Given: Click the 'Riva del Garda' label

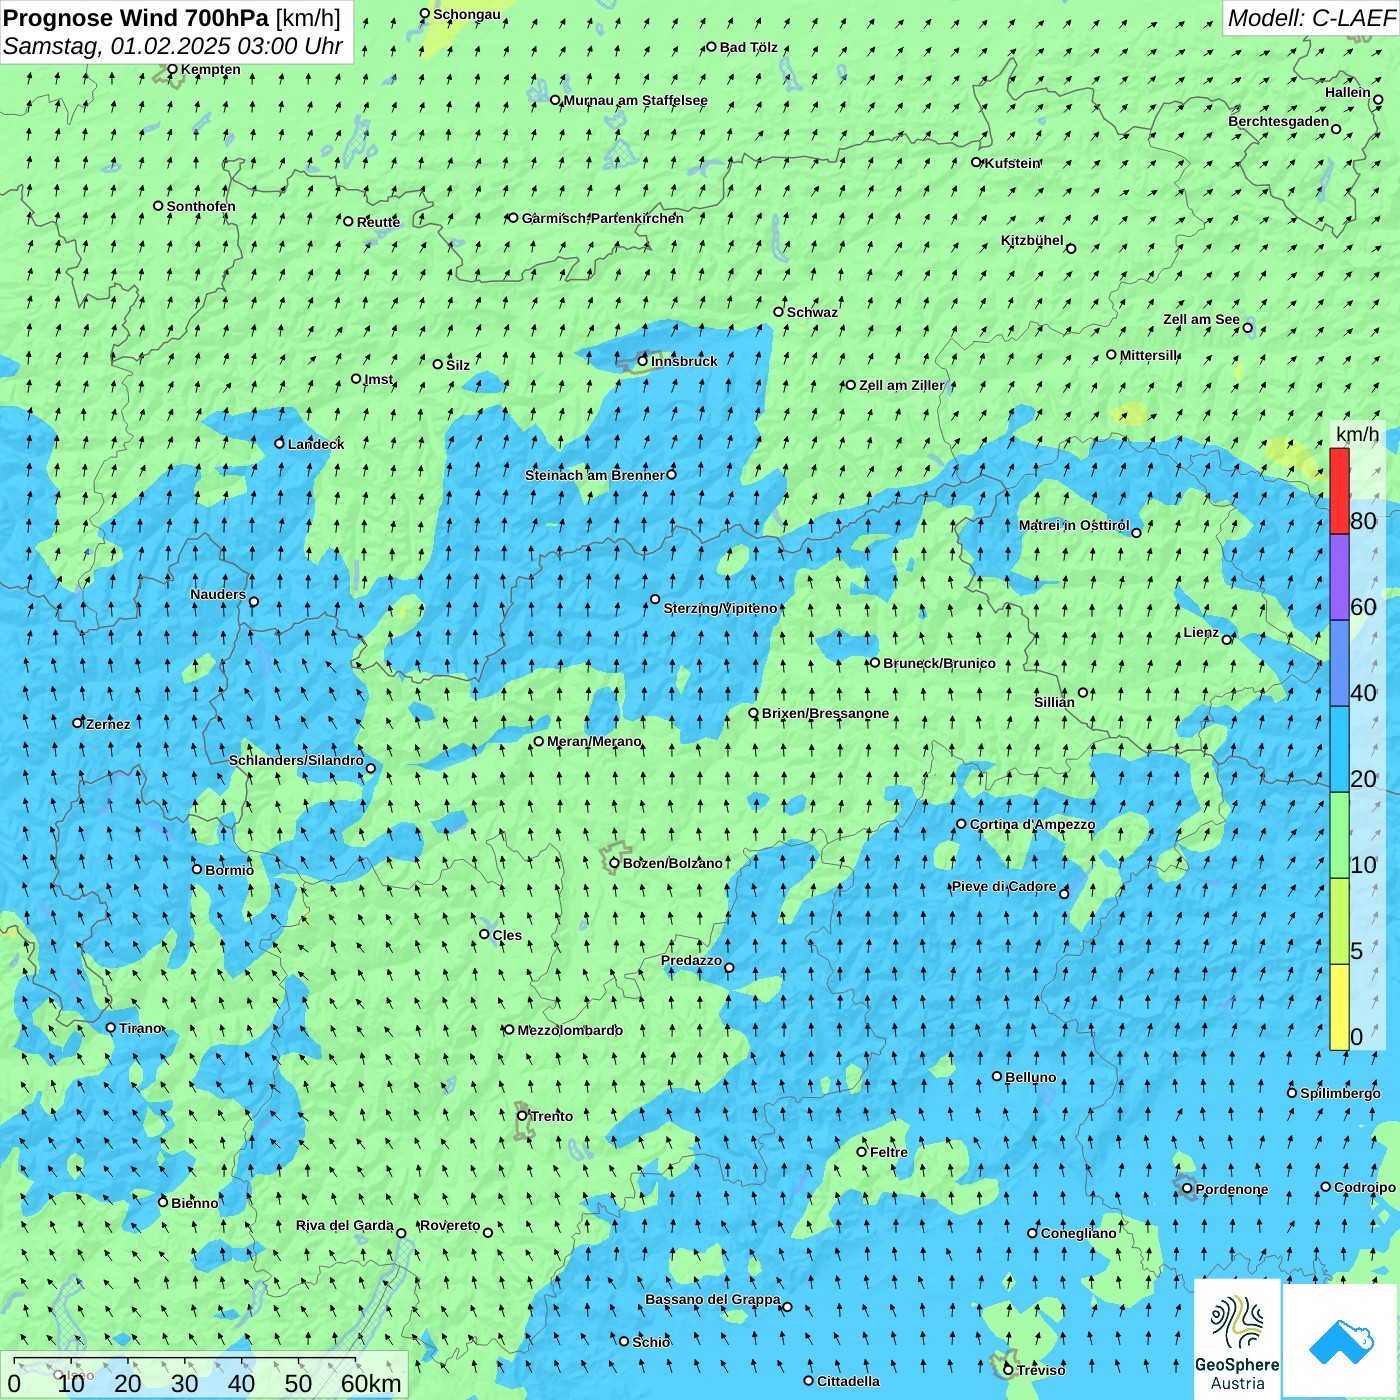Looking at the screenshot, I should coord(344,1225).
